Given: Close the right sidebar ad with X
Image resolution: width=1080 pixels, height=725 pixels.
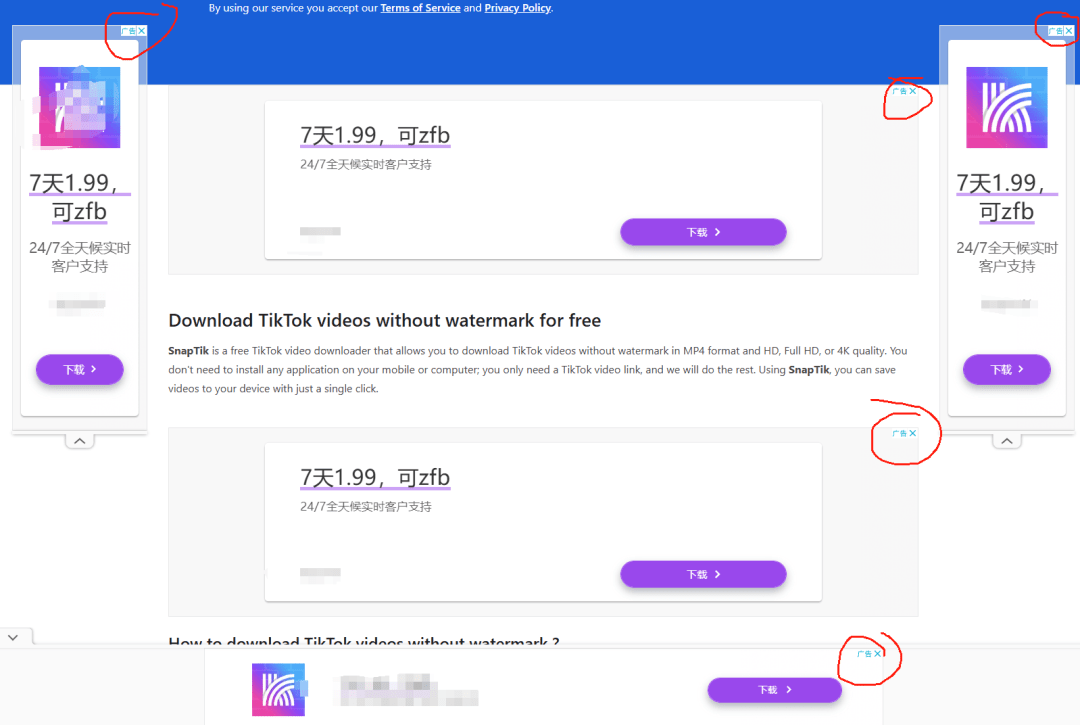Looking at the screenshot, I should 1069,31.
